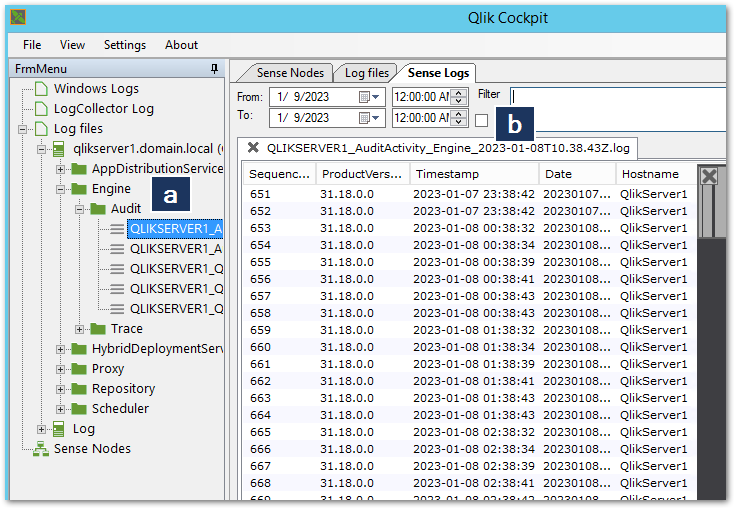The width and height of the screenshot is (735, 509).
Task: Click timestamp 2023-01-08 01:38:32
Action: coord(473,330)
